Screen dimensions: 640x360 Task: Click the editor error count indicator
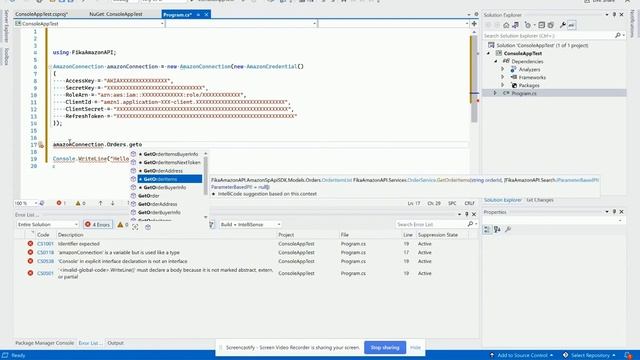[61, 203]
